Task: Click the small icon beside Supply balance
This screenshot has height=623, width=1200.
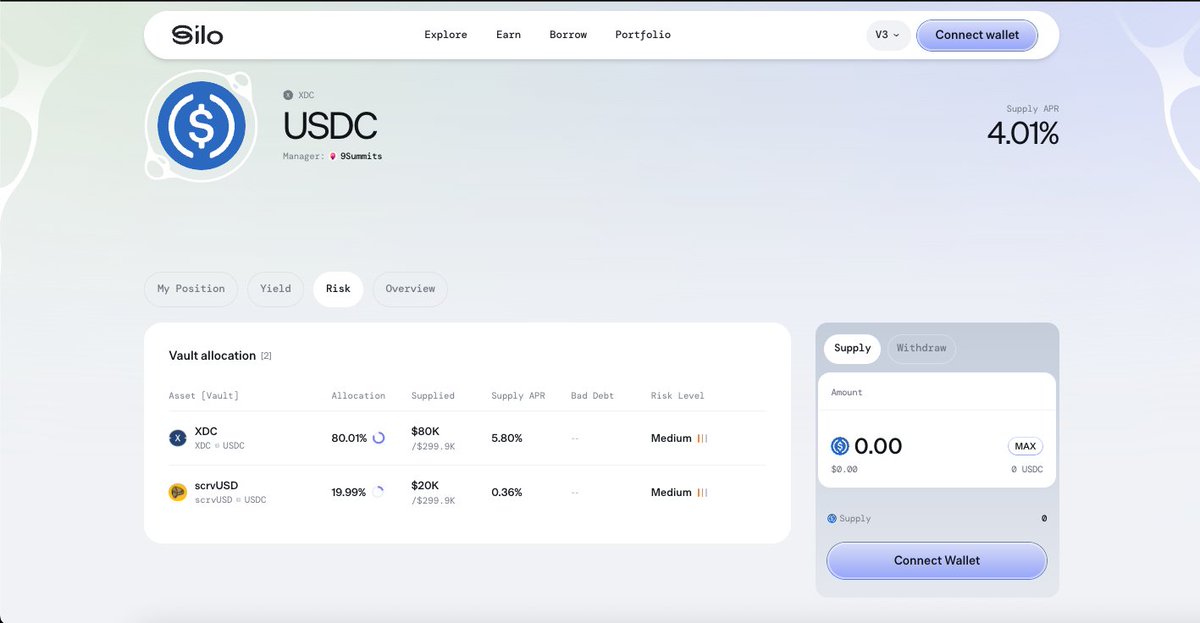Action: pyautogui.click(x=832, y=519)
